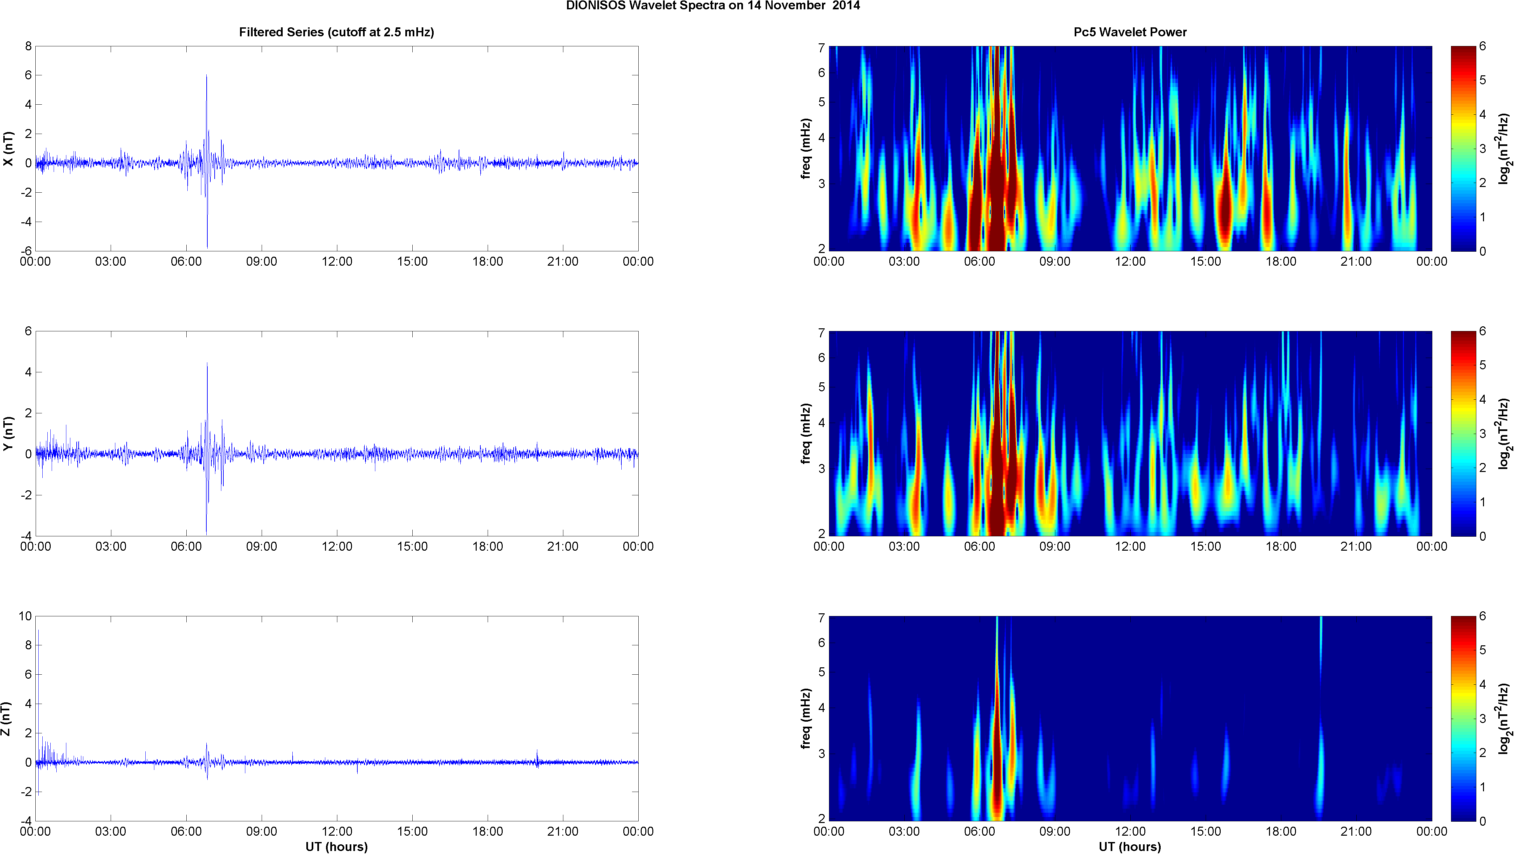Screen dimensions: 1514x854
Task: Click log2(nT²/Hz) label of top colorbar
Action: click(1504, 148)
